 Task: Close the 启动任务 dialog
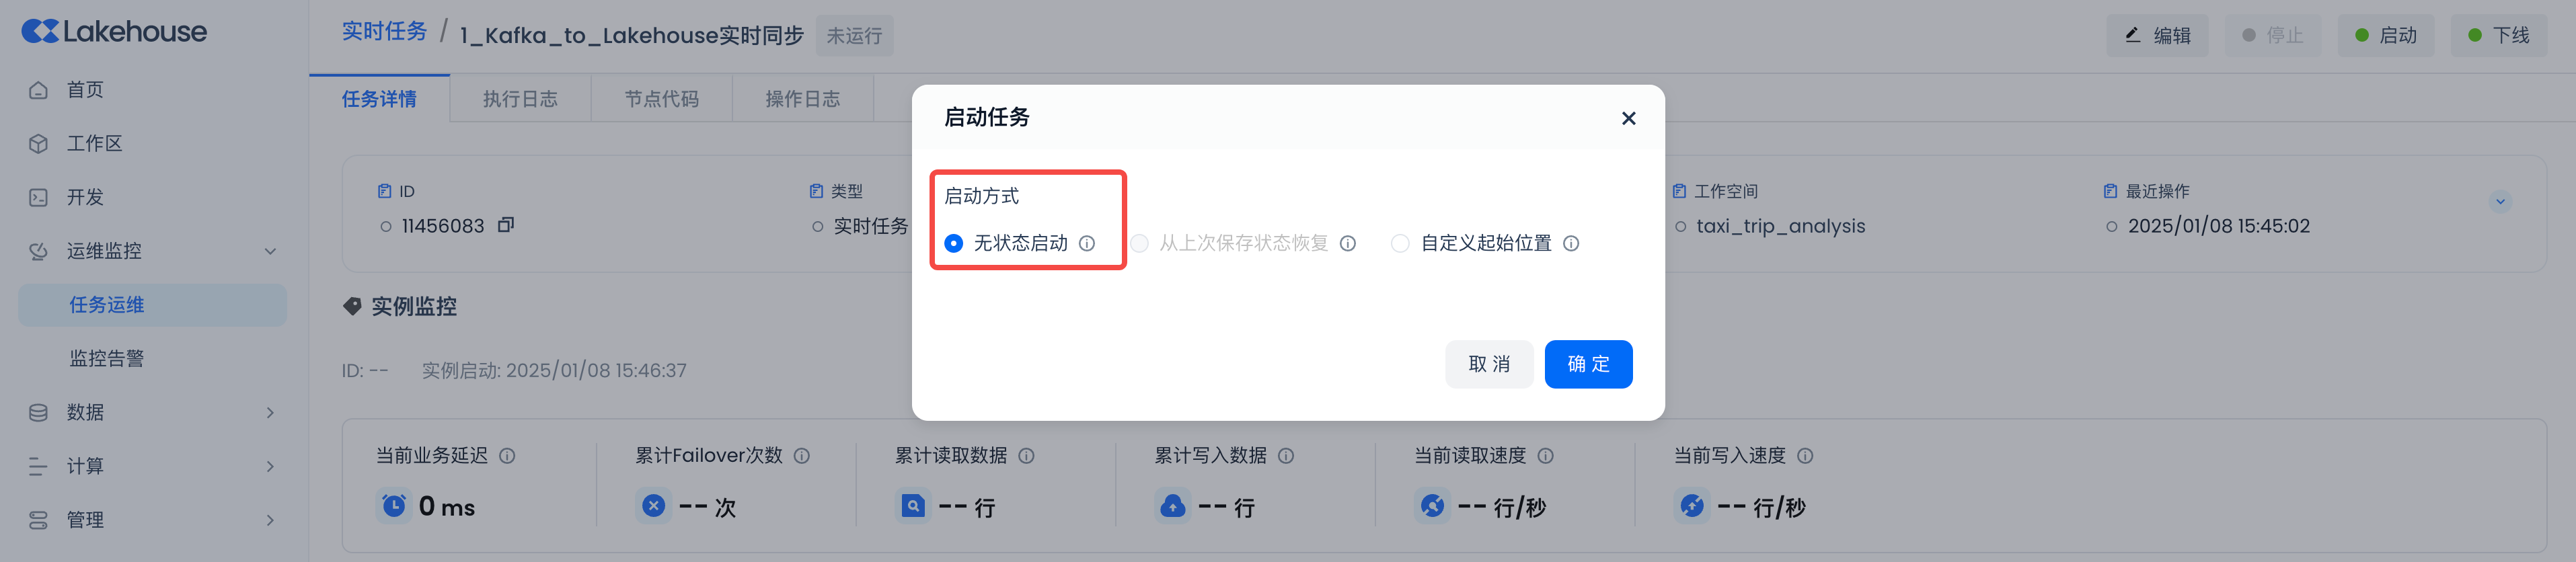click(x=1628, y=118)
